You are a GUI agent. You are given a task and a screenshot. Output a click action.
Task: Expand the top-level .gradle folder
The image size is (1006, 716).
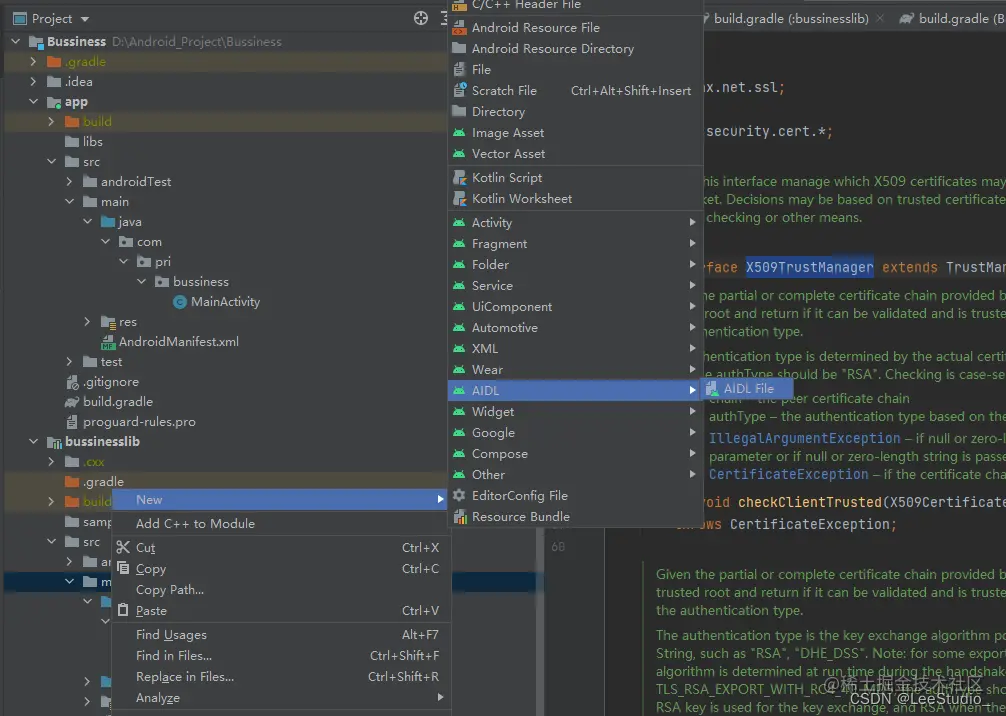coord(33,62)
